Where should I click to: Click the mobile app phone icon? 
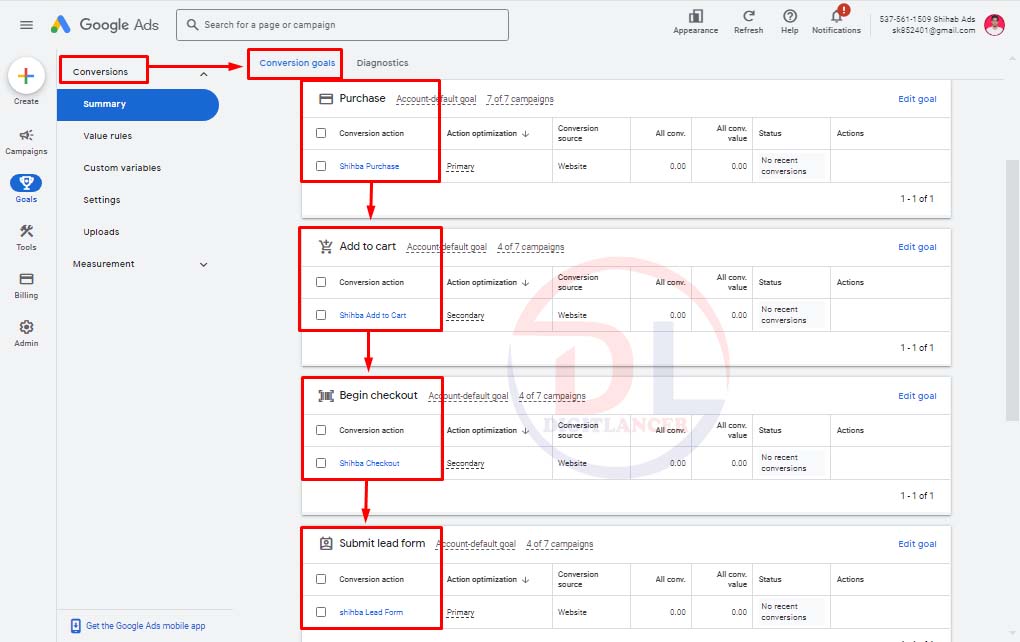75,626
